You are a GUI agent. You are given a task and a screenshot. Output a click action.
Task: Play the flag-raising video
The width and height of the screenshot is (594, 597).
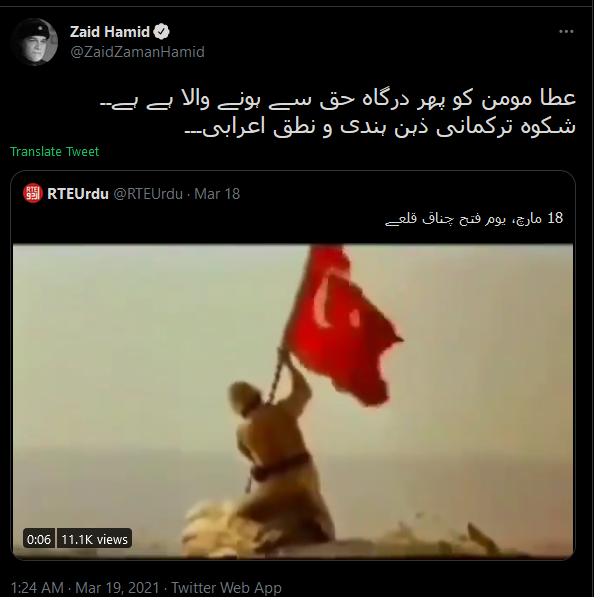click(293, 401)
